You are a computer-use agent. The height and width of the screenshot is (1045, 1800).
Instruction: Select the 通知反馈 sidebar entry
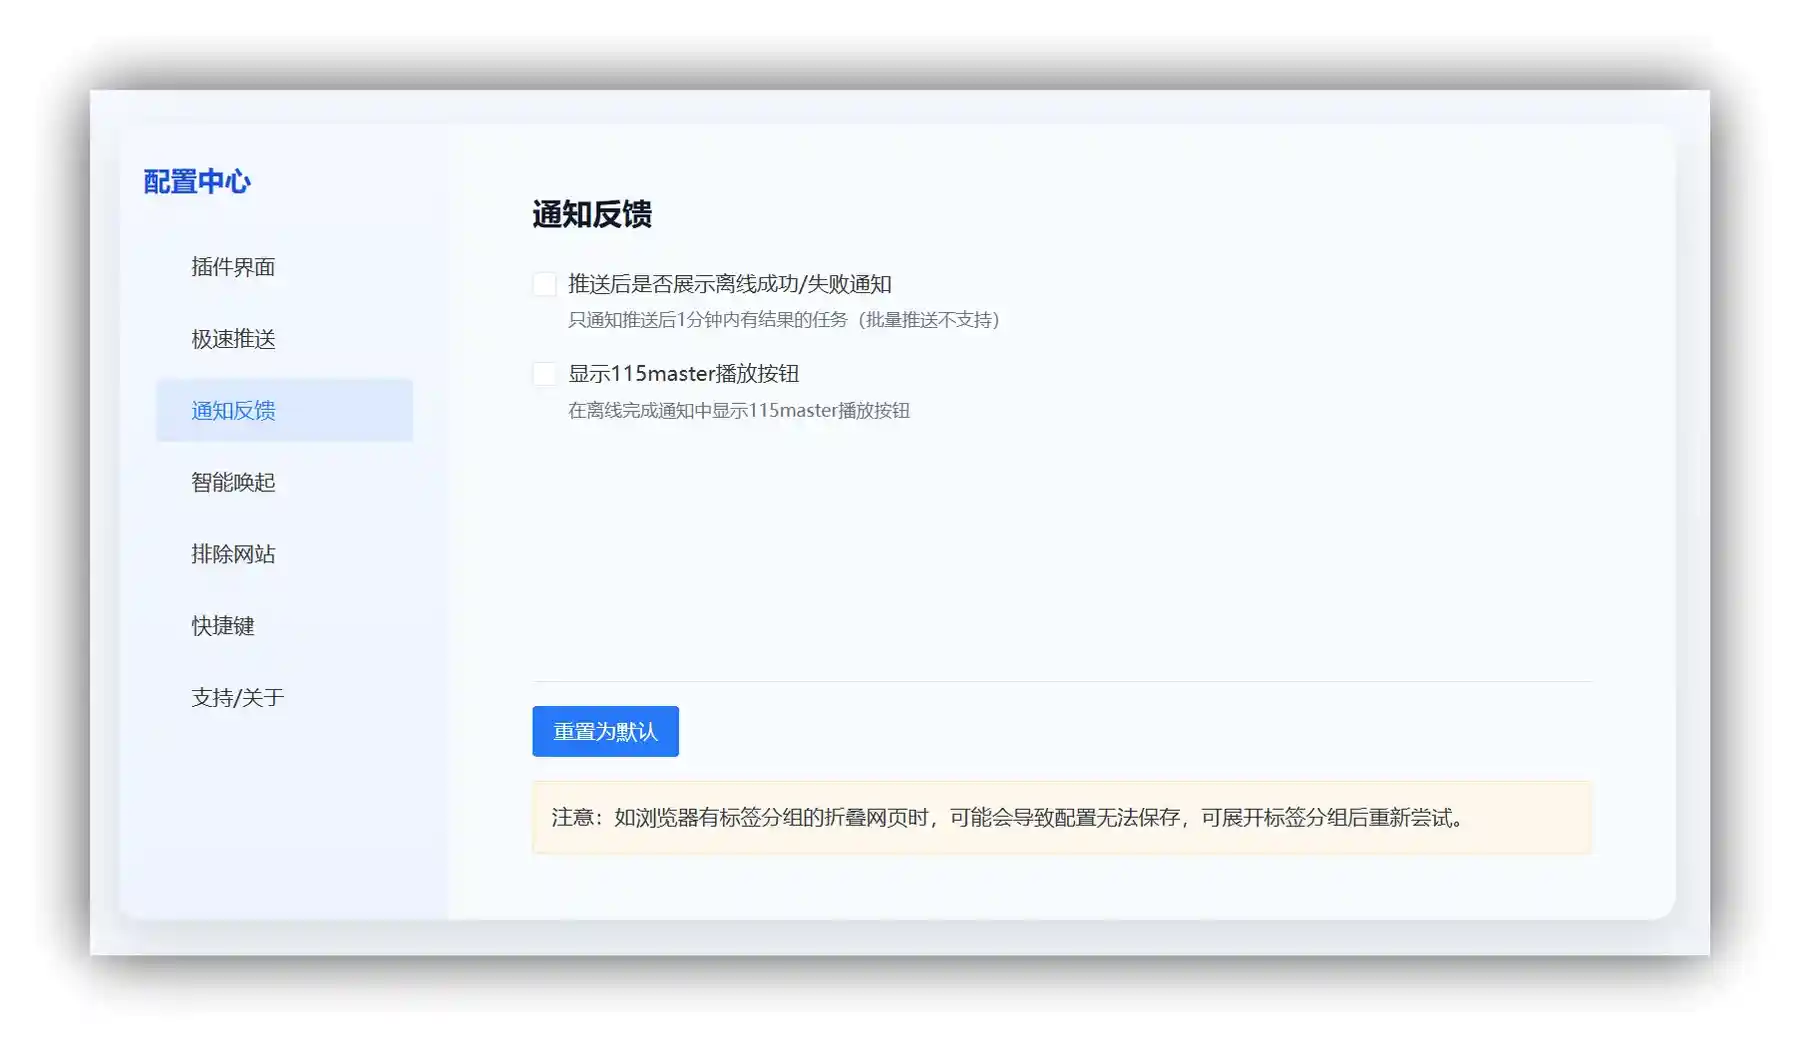(x=235, y=410)
